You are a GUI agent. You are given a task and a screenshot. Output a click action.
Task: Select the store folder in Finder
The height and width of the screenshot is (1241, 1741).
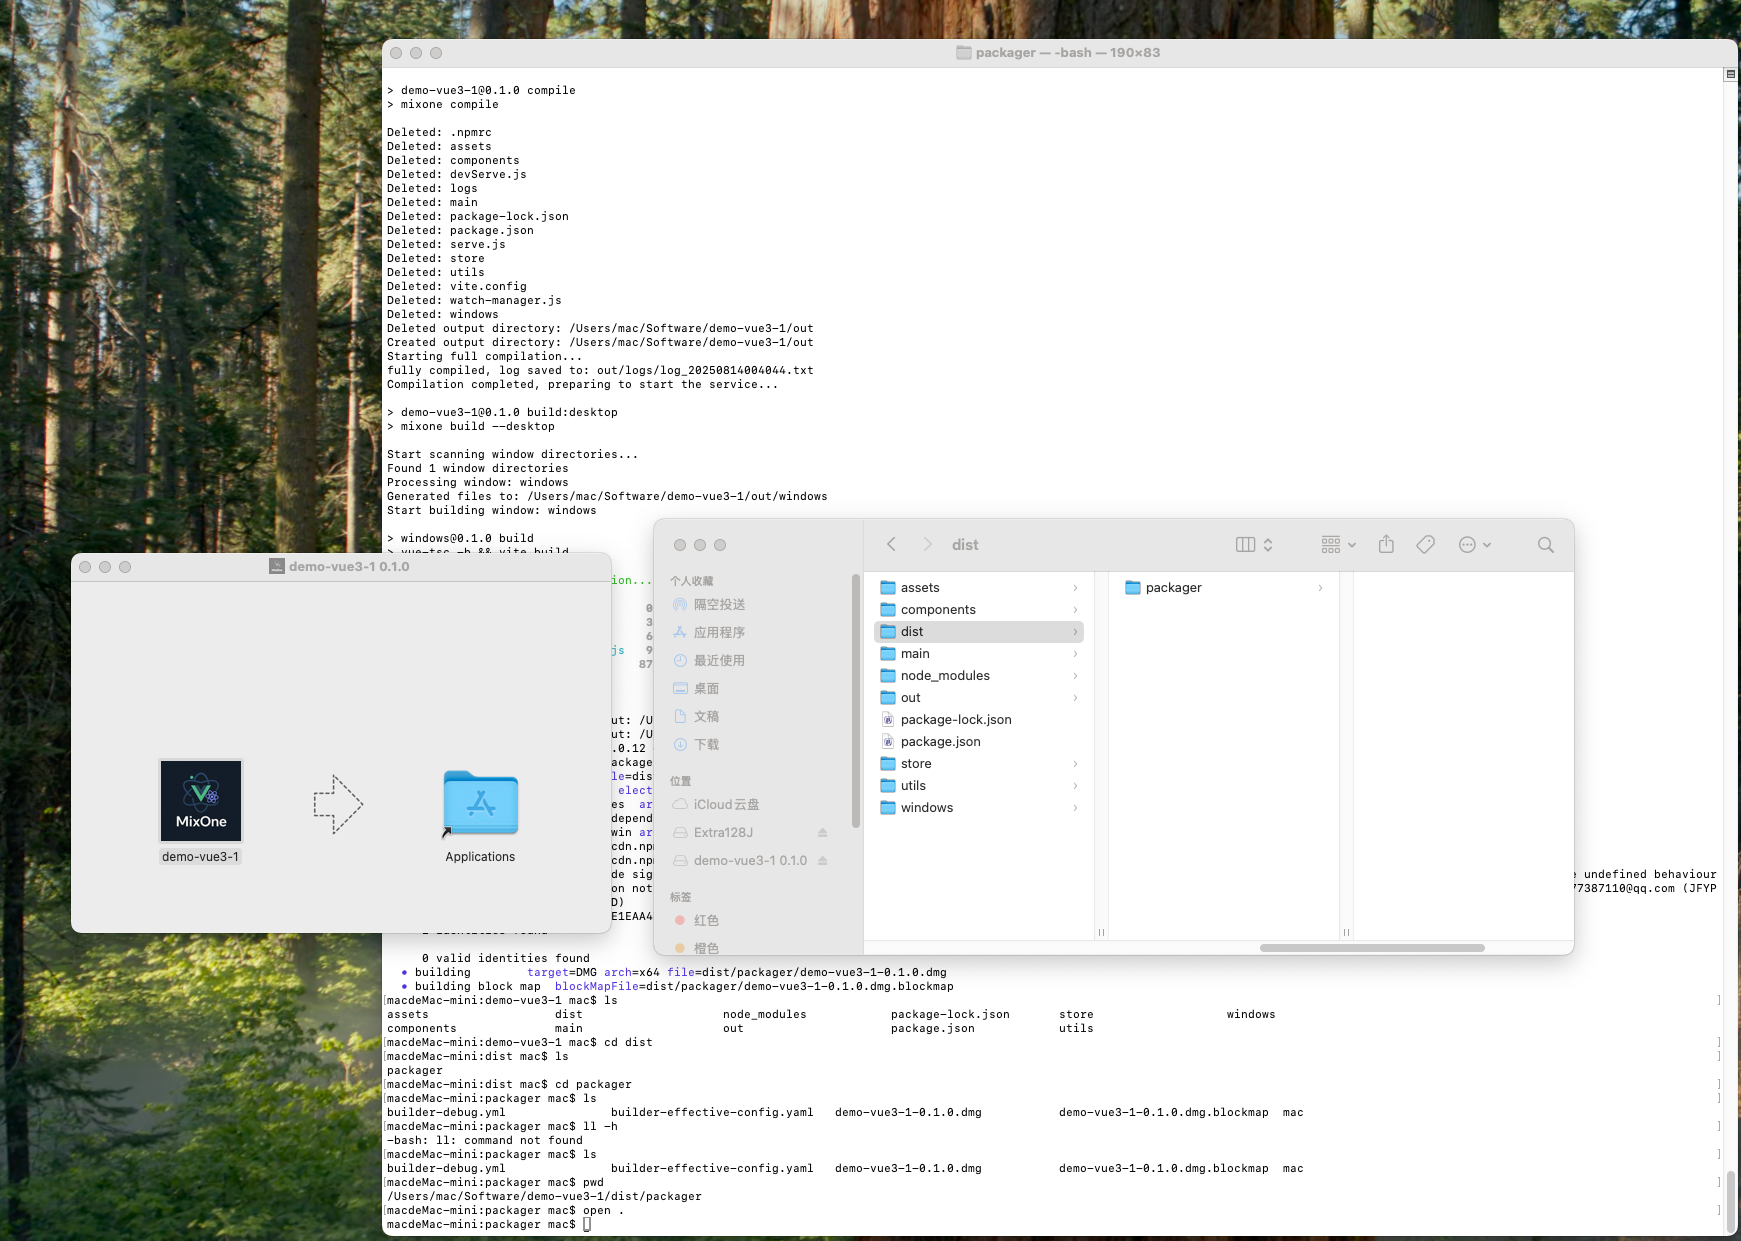[x=978, y=763]
